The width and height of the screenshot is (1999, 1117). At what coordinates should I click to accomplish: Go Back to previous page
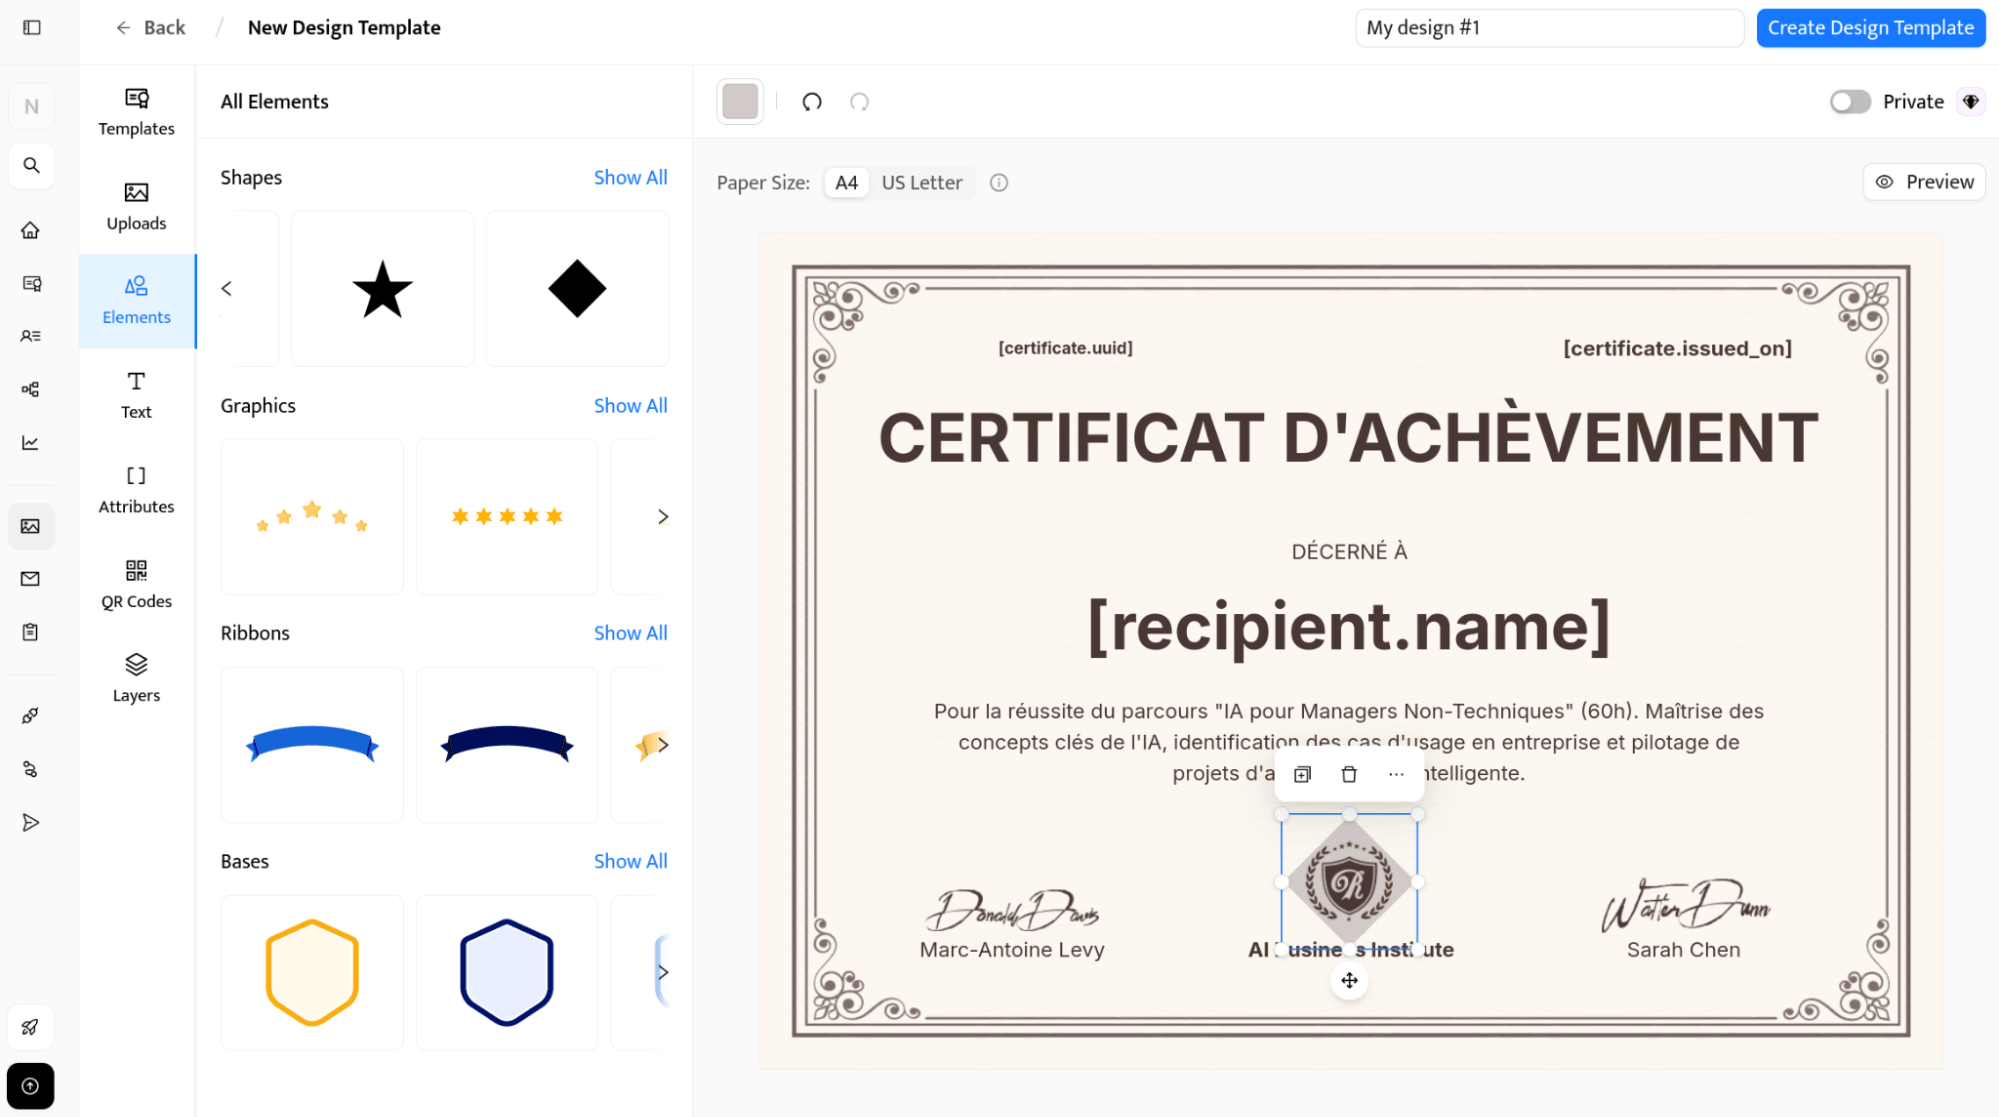150,27
